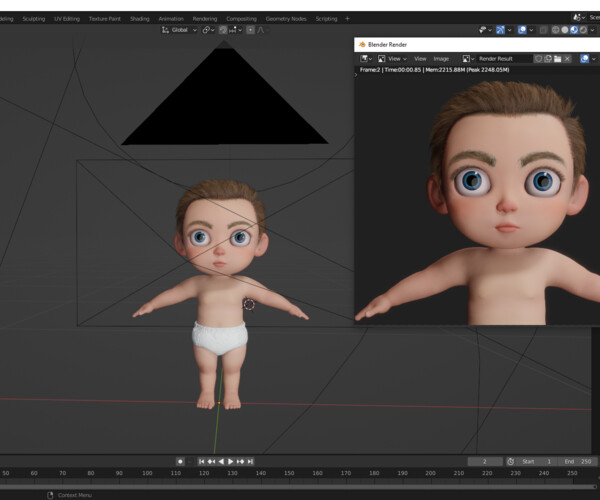The height and width of the screenshot is (500, 600).
Task: Open the View menu in Blender Render window
Action: pos(420,59)
